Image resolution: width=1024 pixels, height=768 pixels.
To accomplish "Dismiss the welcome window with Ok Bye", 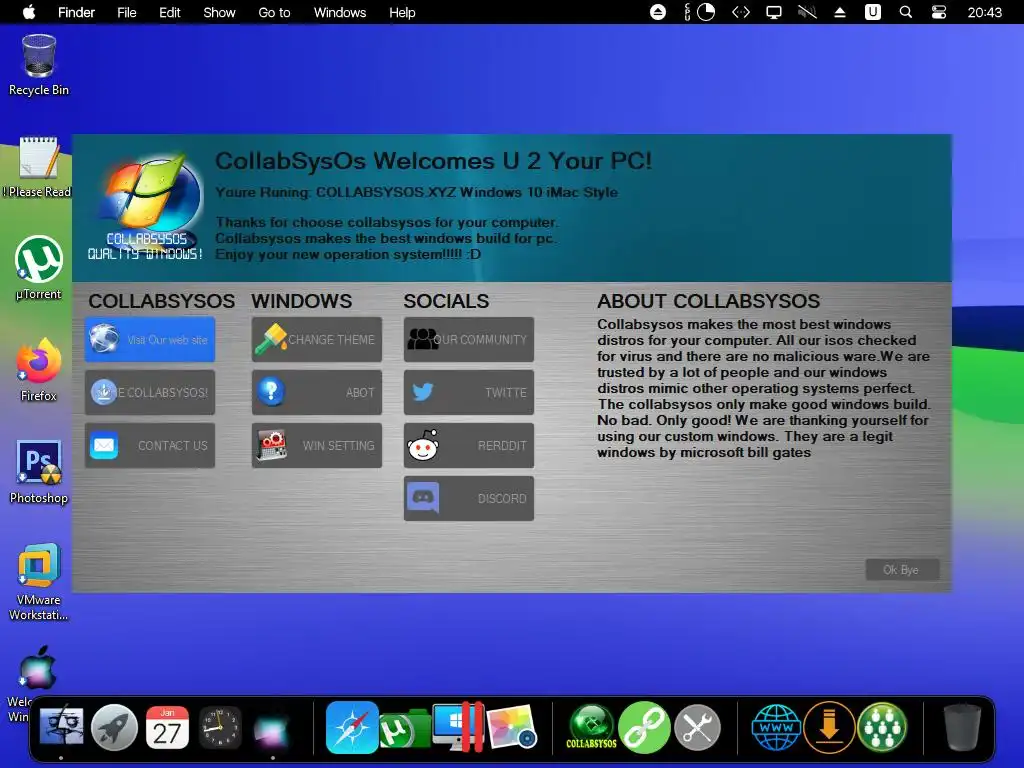I will coord(902,569).
